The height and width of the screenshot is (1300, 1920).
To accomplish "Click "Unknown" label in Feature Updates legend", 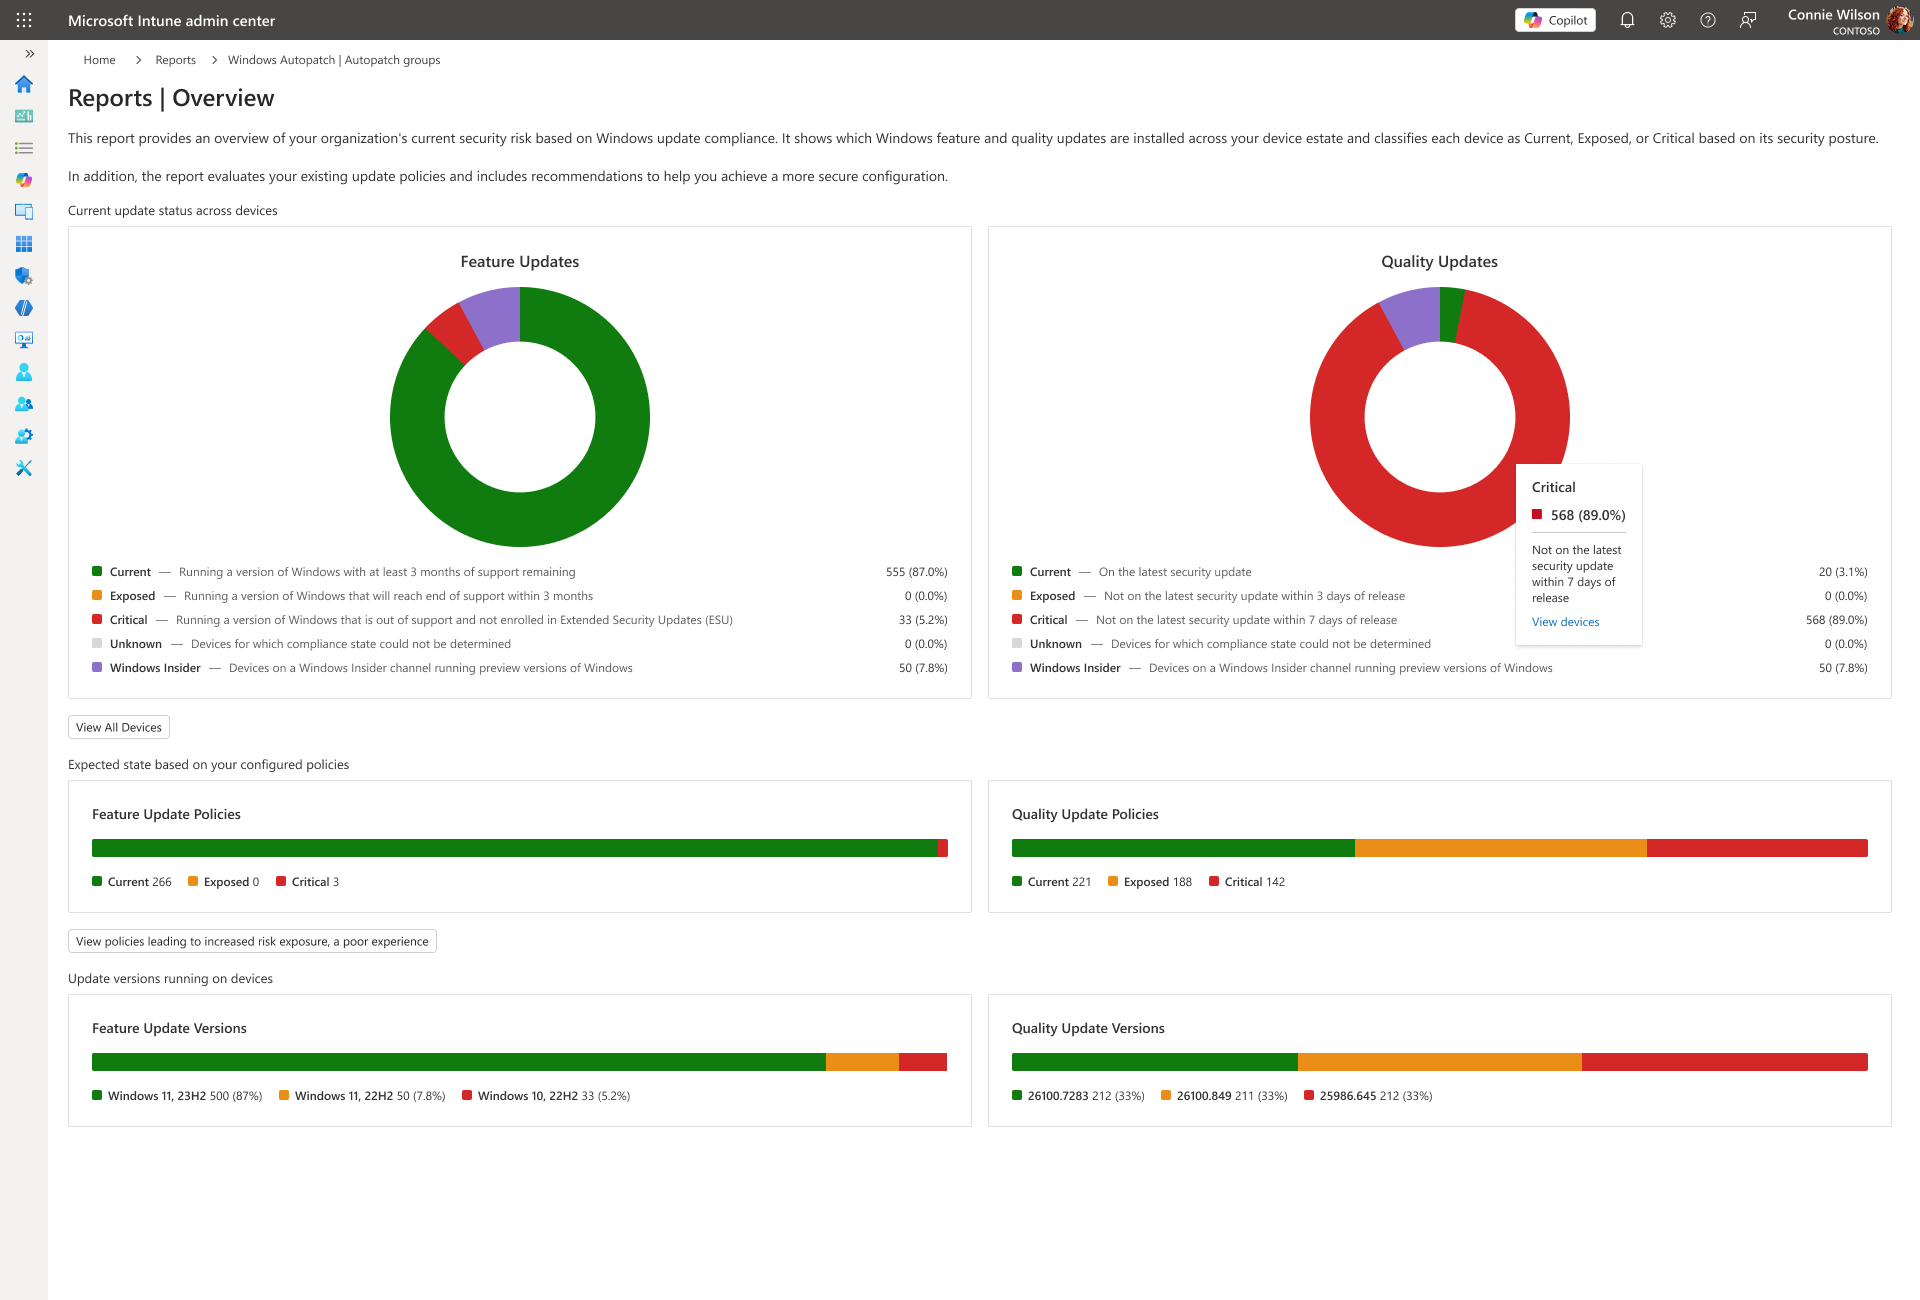I will pyautogui.click(x=136, y=644).
